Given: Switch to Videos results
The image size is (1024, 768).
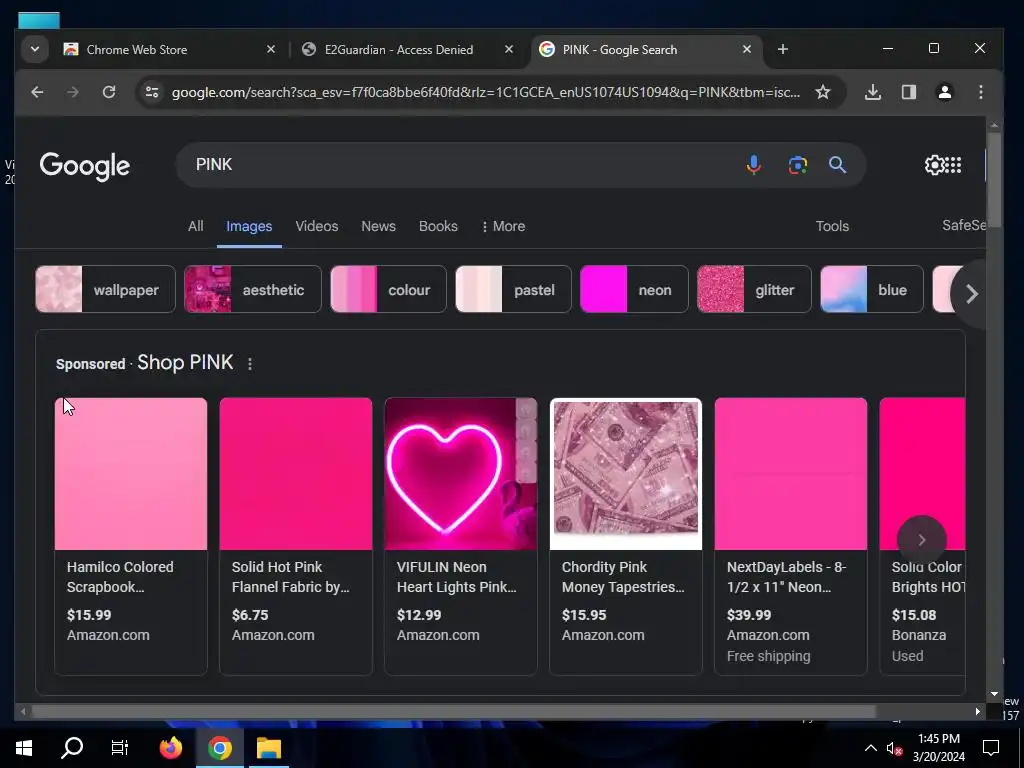Looking at the screenshot, I should click(317, 226).
